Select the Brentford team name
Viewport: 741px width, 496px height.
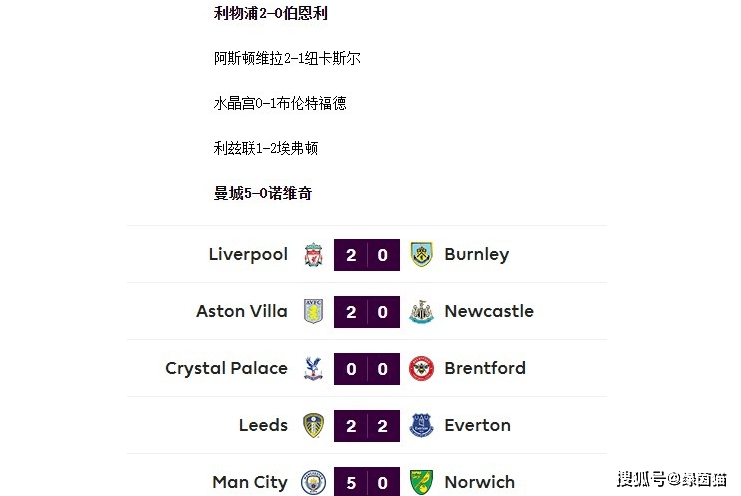(x=485, y=368)
